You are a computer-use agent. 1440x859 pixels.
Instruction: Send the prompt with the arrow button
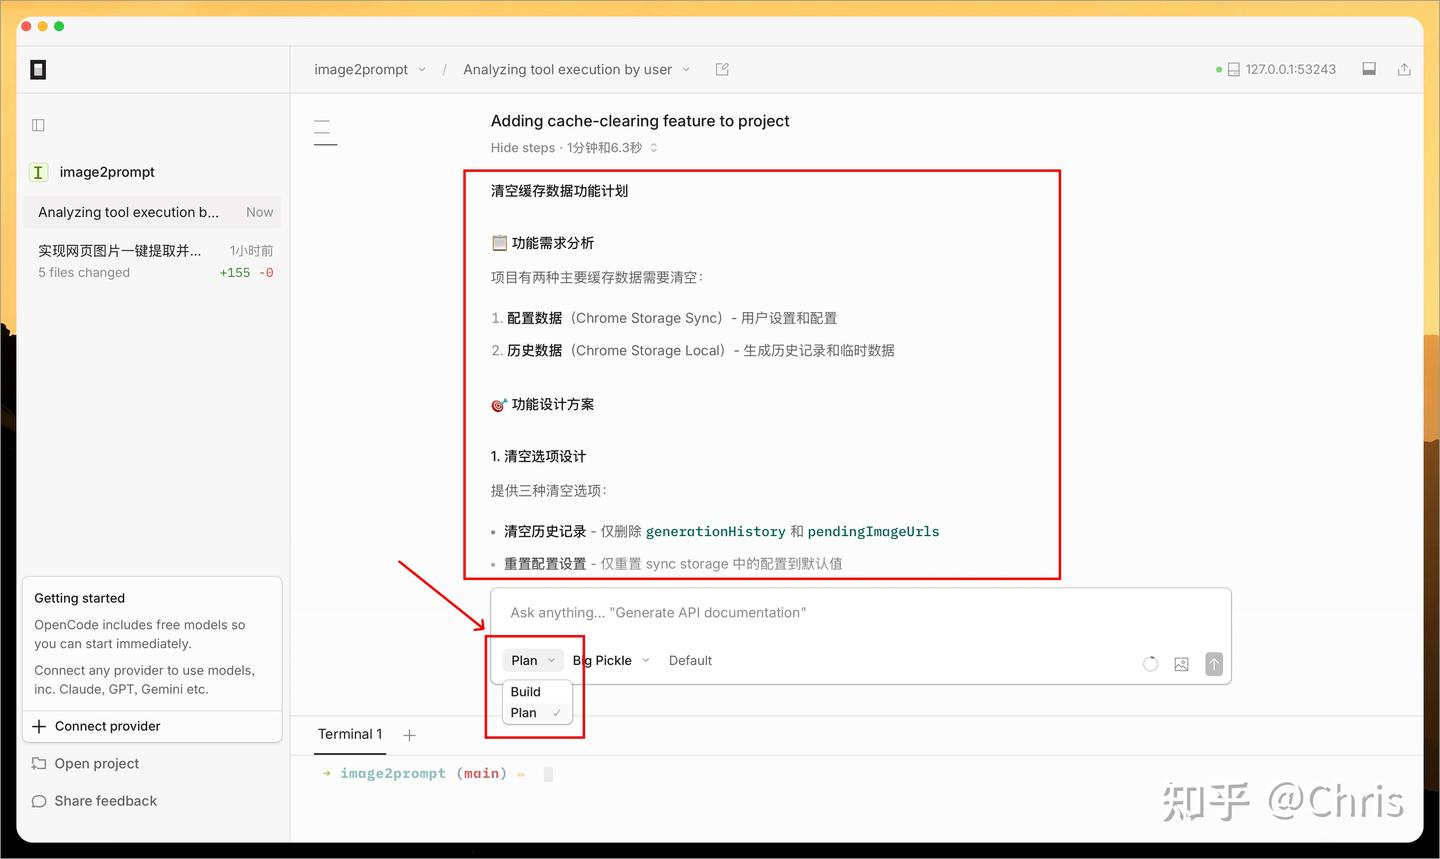(1214, 664)
